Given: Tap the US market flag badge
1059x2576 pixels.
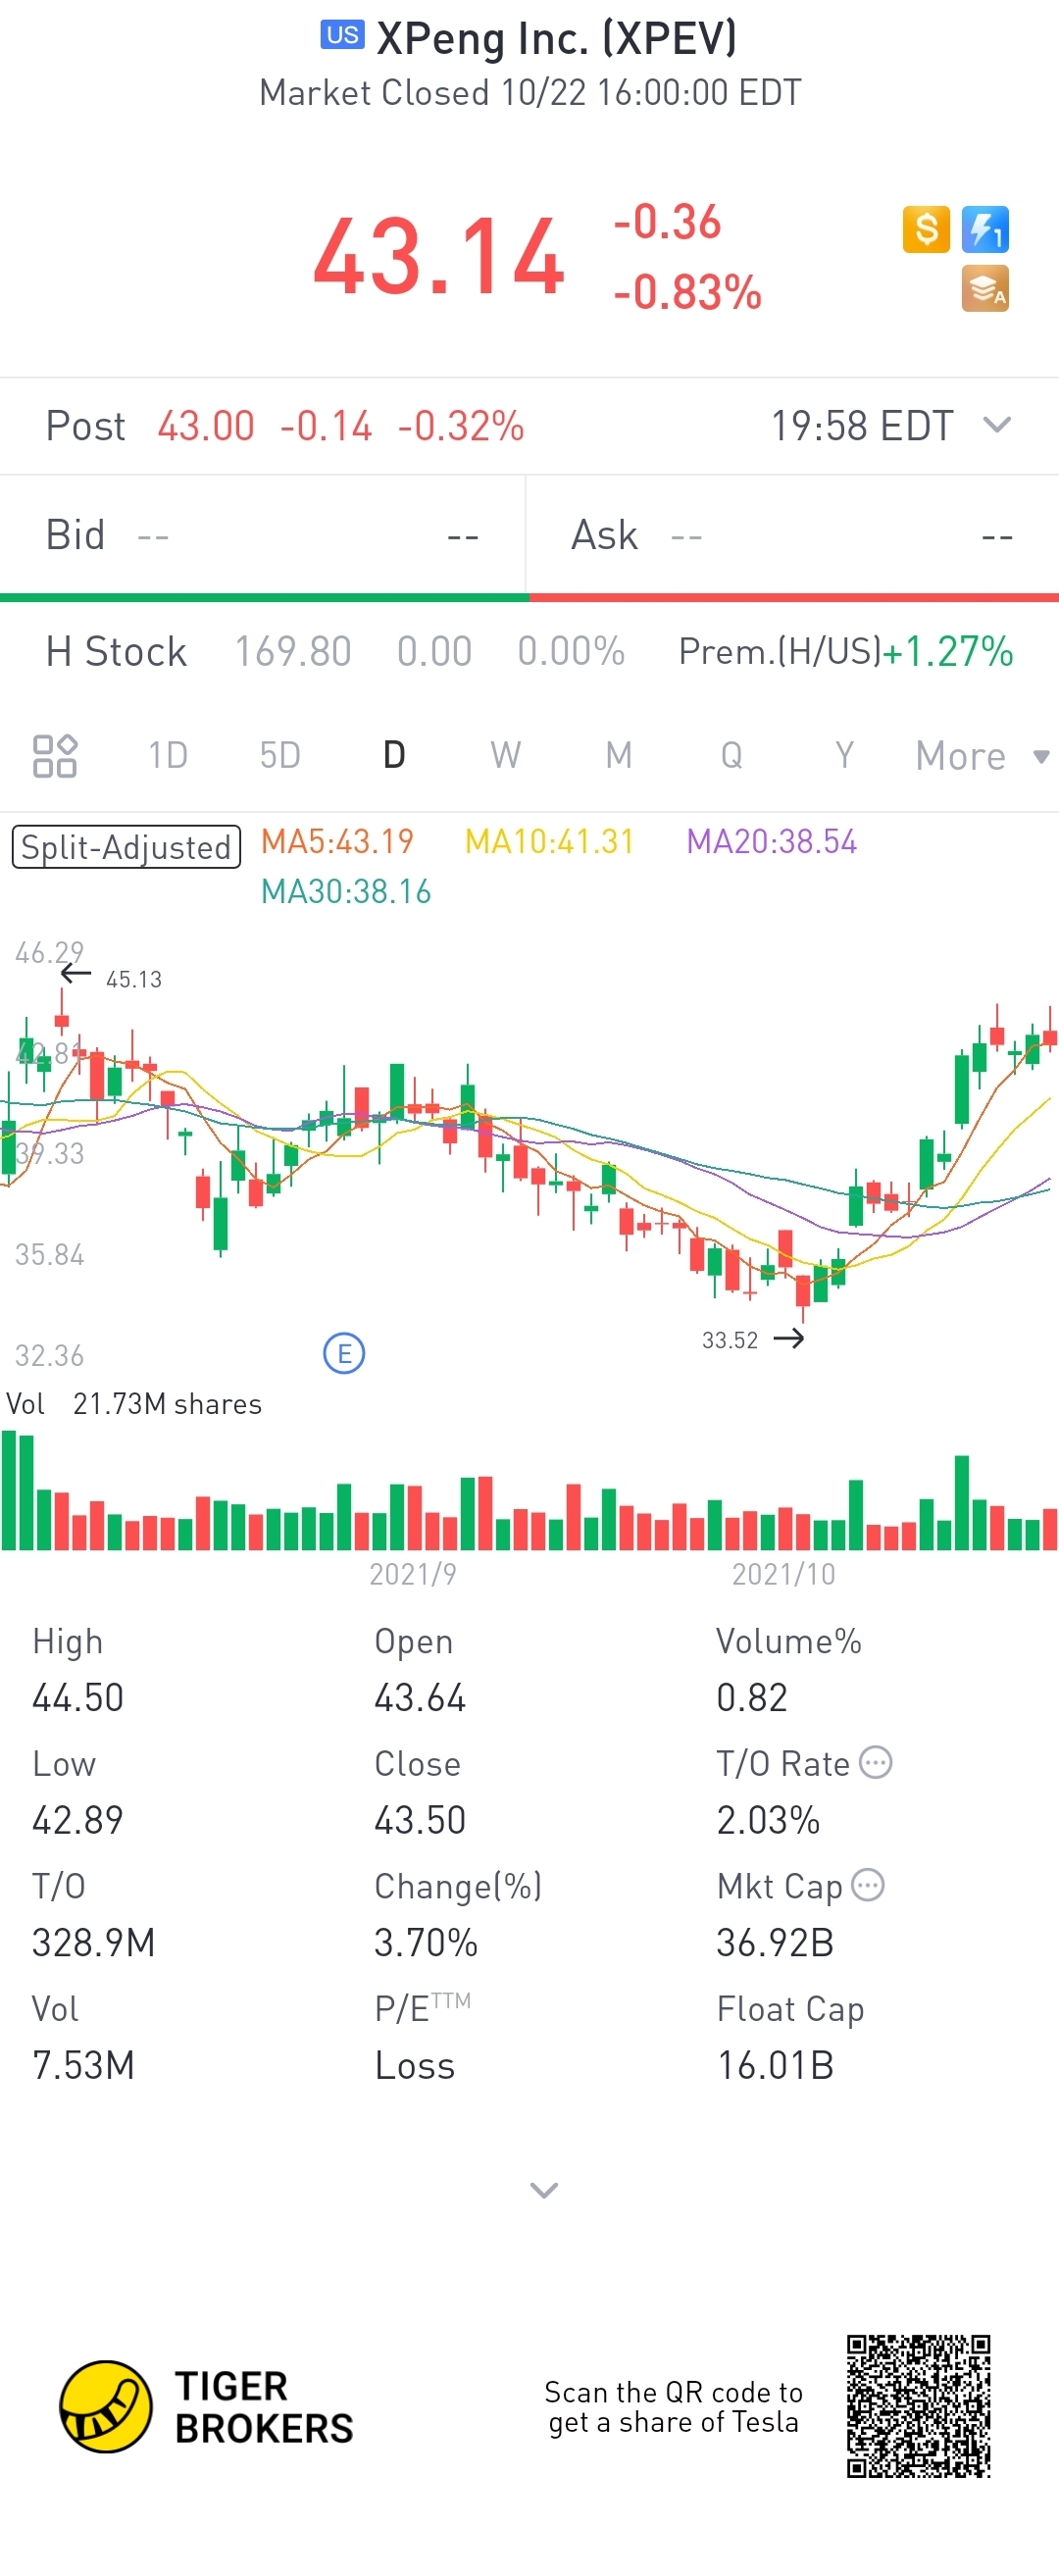Looking at the screenshot, I should (342, 35).
